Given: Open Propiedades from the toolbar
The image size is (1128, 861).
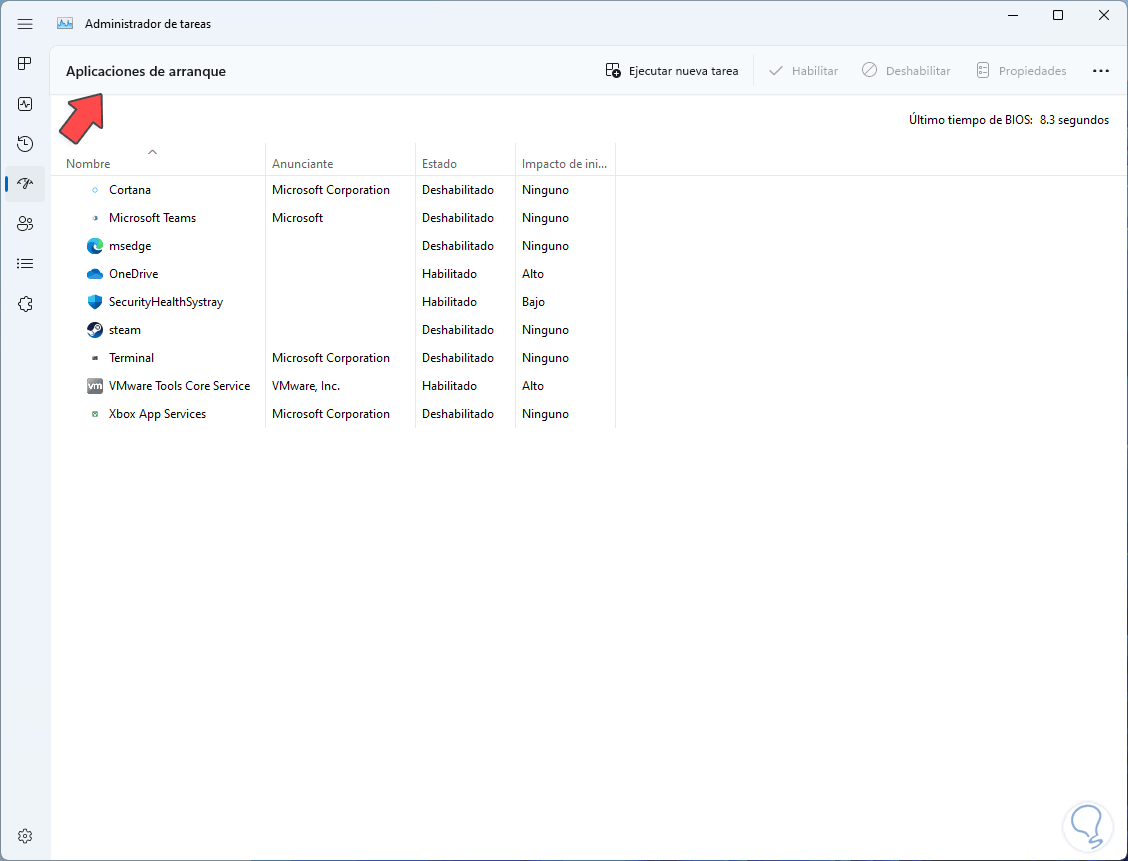Looking at the screenshot, I should [1021, 71].
